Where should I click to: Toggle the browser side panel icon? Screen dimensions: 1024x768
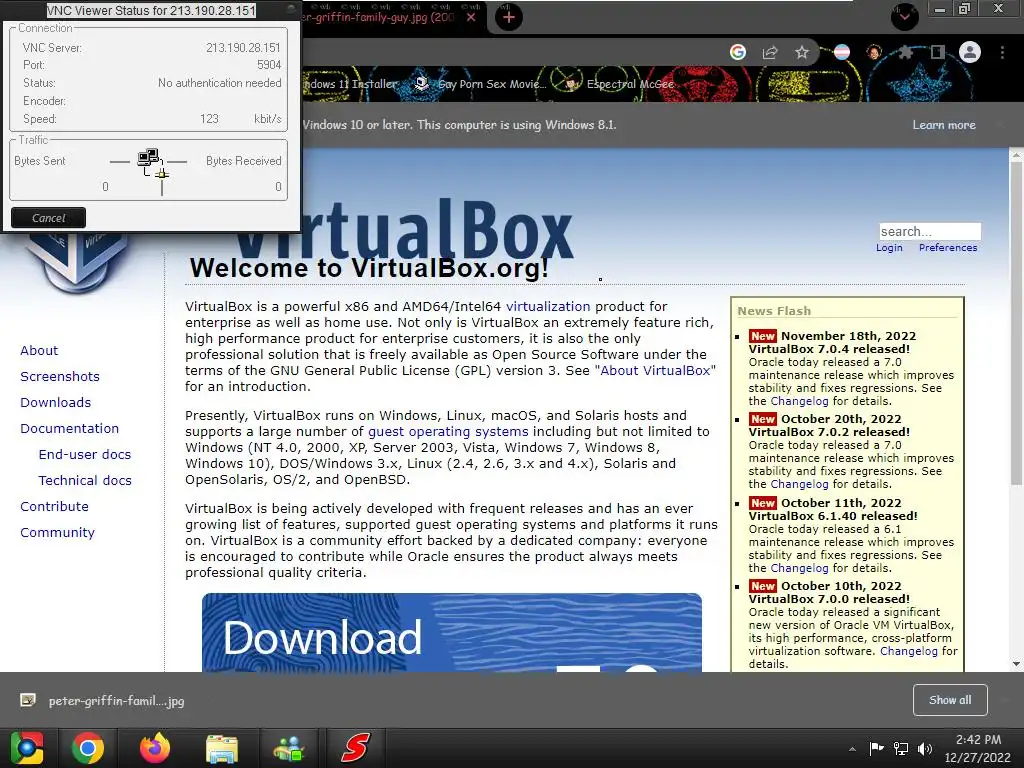[x=938, y=52]
